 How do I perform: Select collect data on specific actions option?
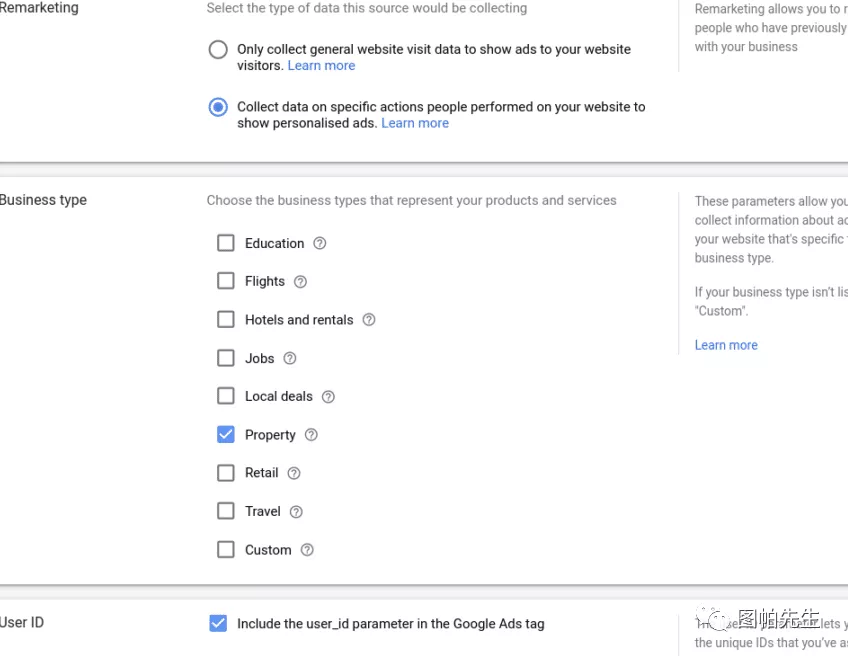coord(218,107)
